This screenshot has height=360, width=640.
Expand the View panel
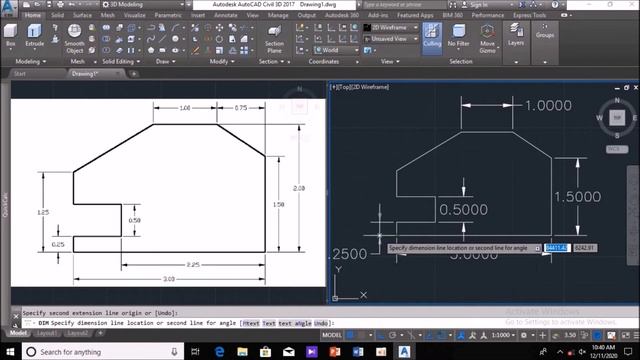[x=390, y=61]
